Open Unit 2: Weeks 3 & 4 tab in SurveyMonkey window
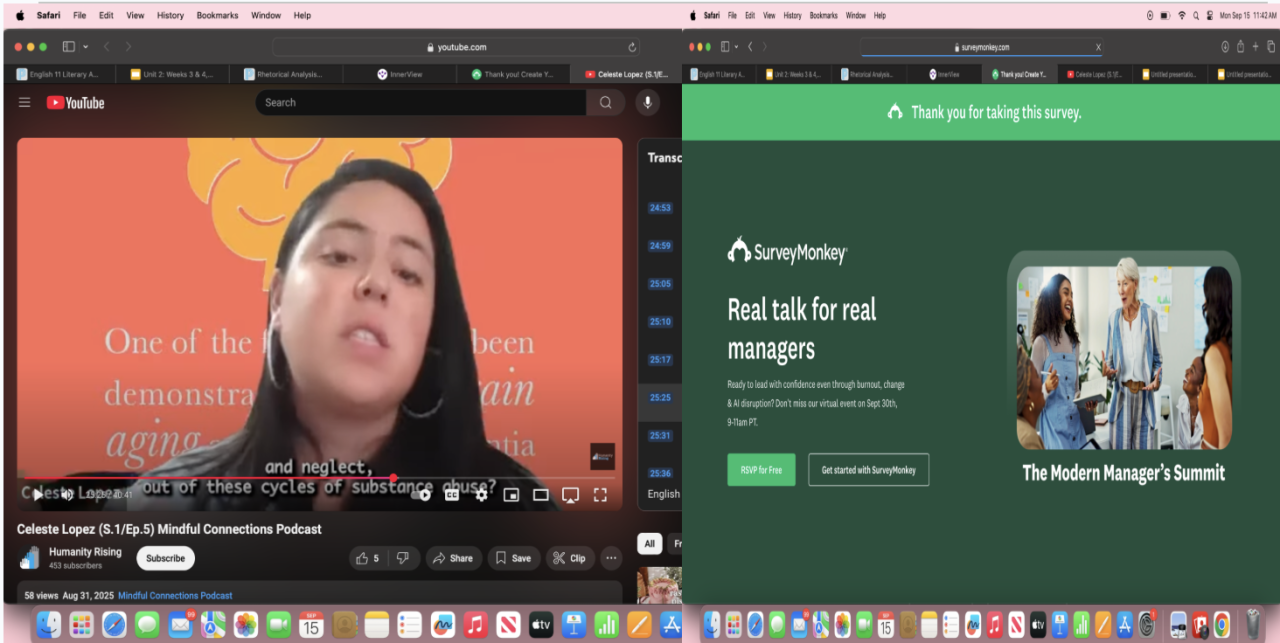This screenshot has height=643, width=1280. click(x=792, y=74)
